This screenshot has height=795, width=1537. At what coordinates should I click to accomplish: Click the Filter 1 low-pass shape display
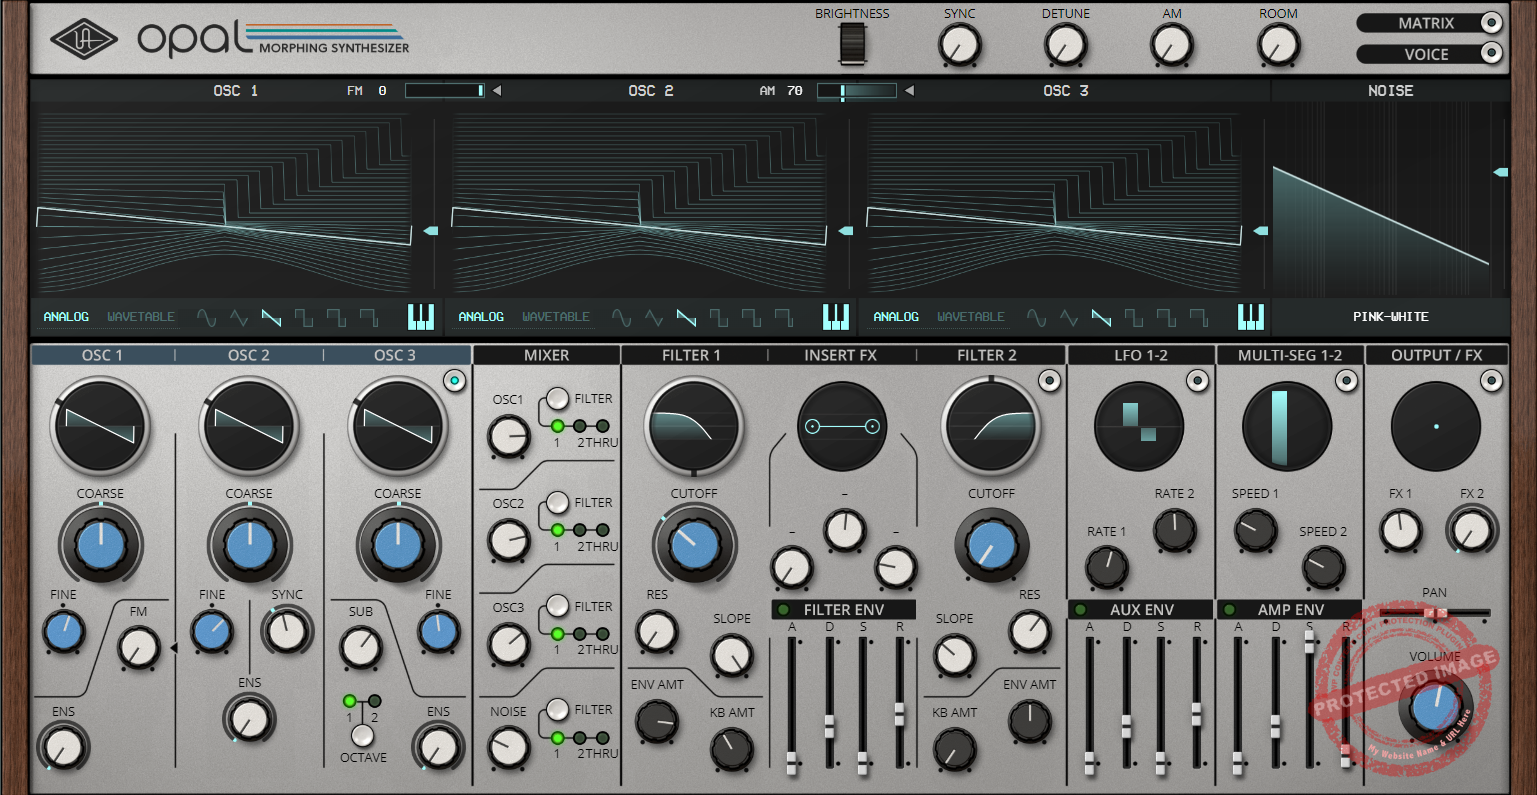coord(693,426)
